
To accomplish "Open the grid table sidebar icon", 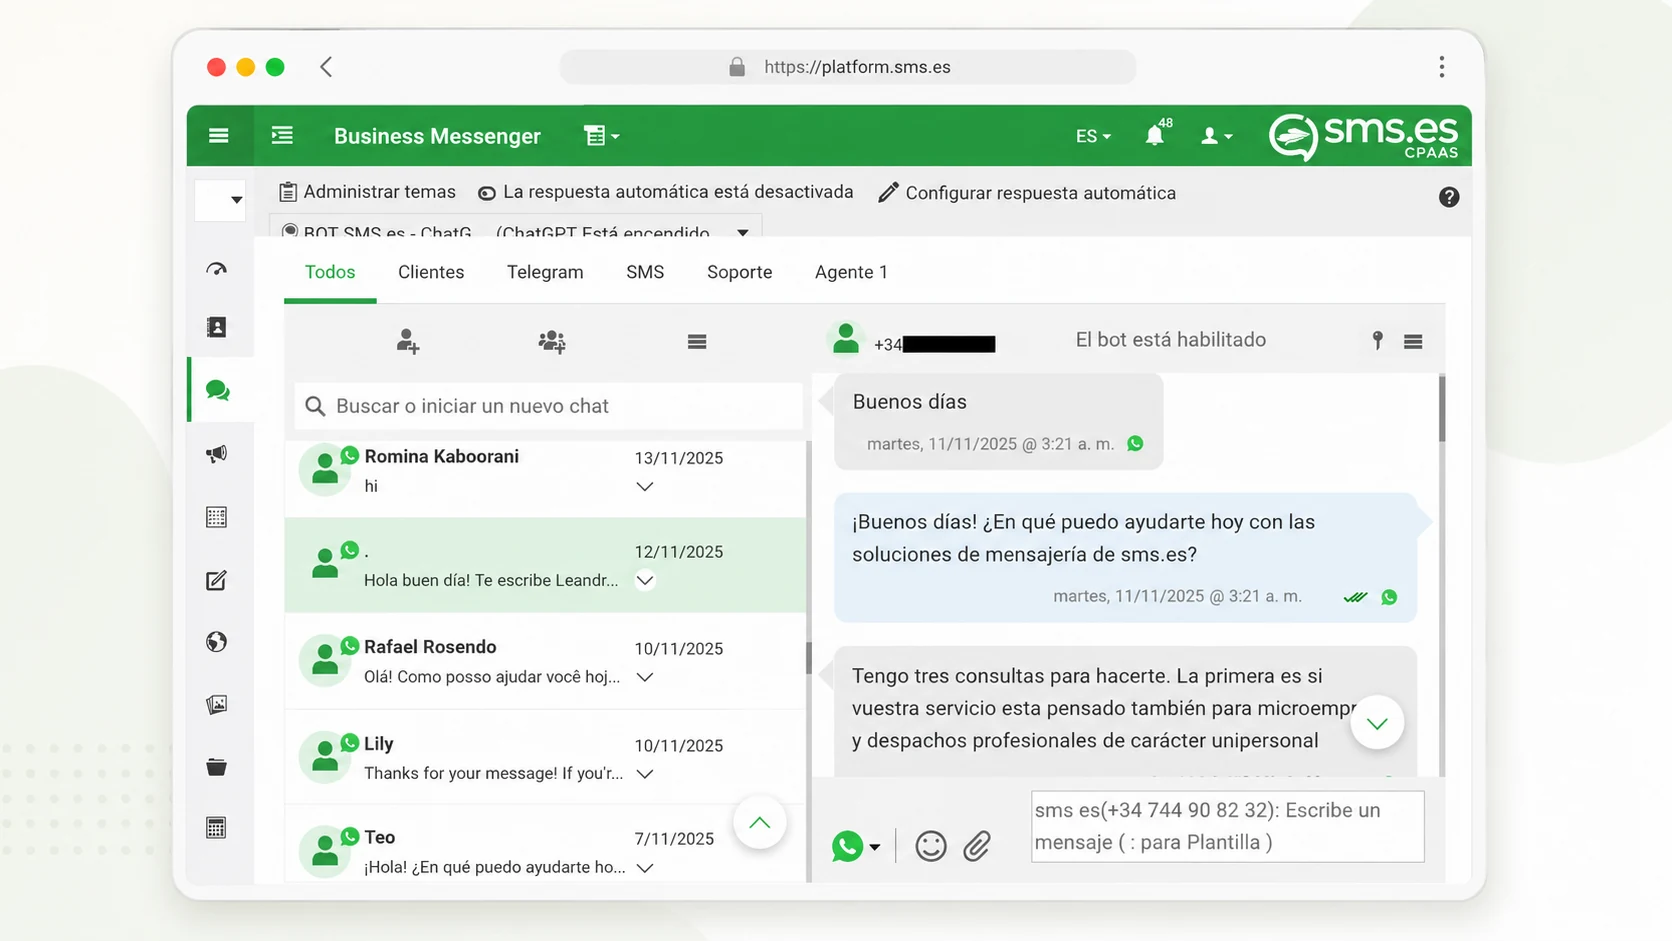I will (x=216, y=517).
